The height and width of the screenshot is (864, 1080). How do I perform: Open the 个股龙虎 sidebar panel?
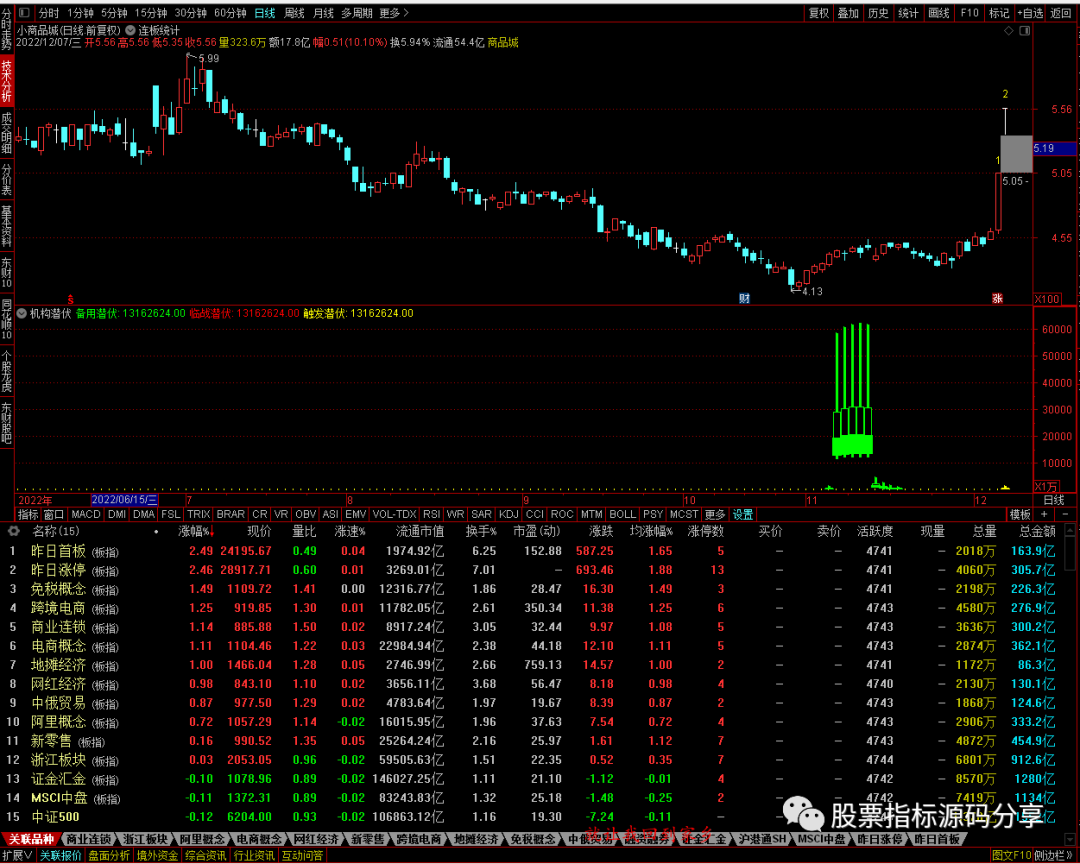point(6,371)
